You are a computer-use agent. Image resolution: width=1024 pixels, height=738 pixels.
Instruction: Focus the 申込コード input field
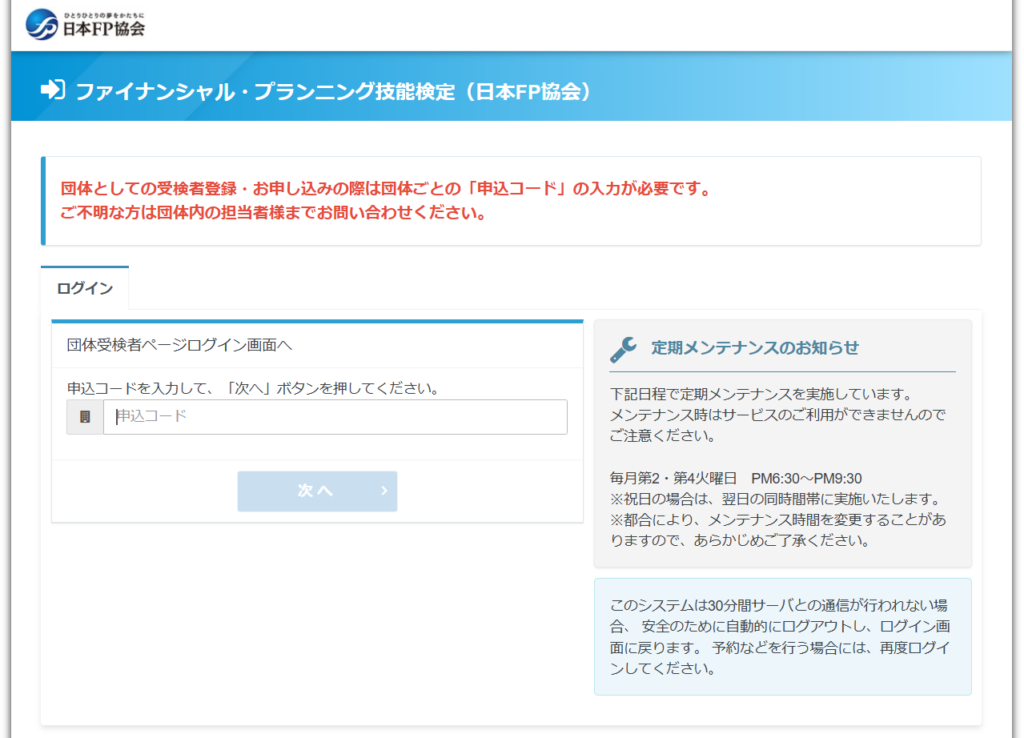tap(335, 417)
